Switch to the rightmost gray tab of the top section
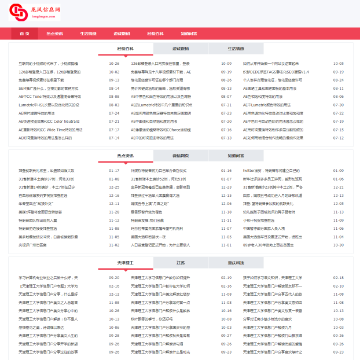This screenshot has width=360, height=360. point(236,49)
